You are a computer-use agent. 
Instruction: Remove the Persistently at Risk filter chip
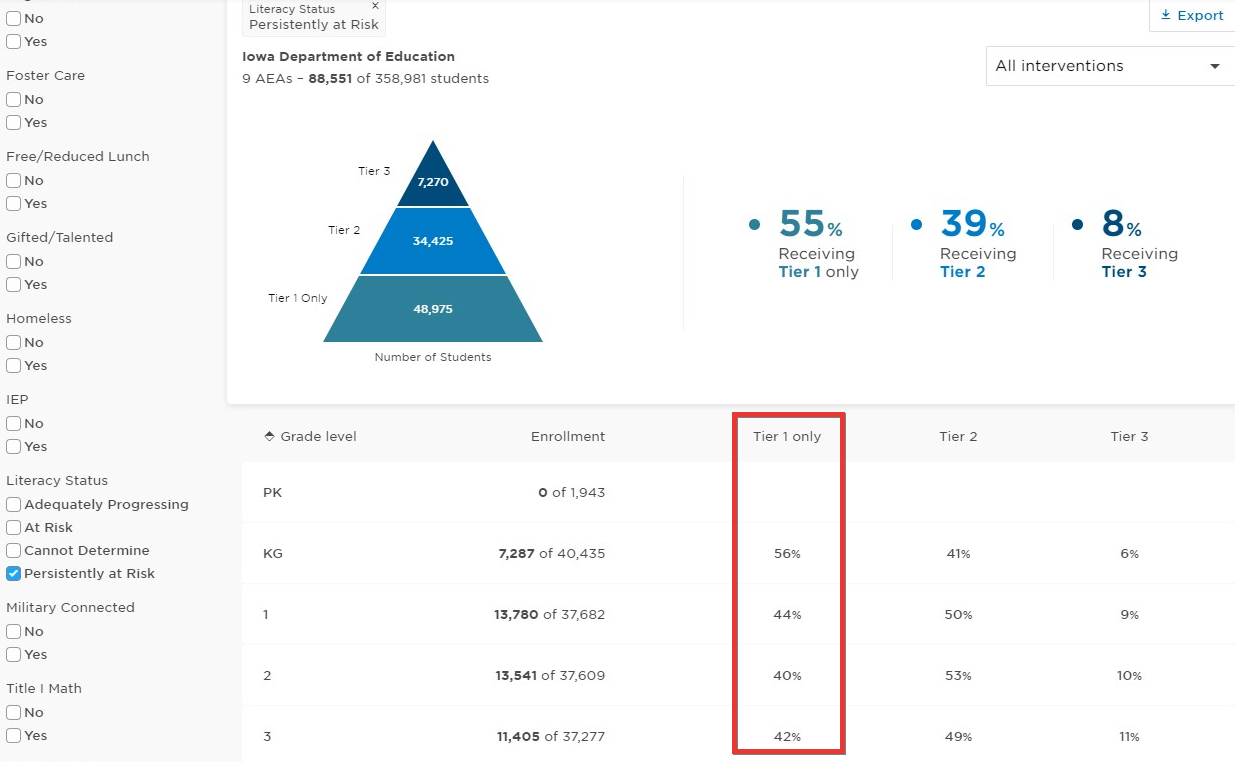(375, 6)
